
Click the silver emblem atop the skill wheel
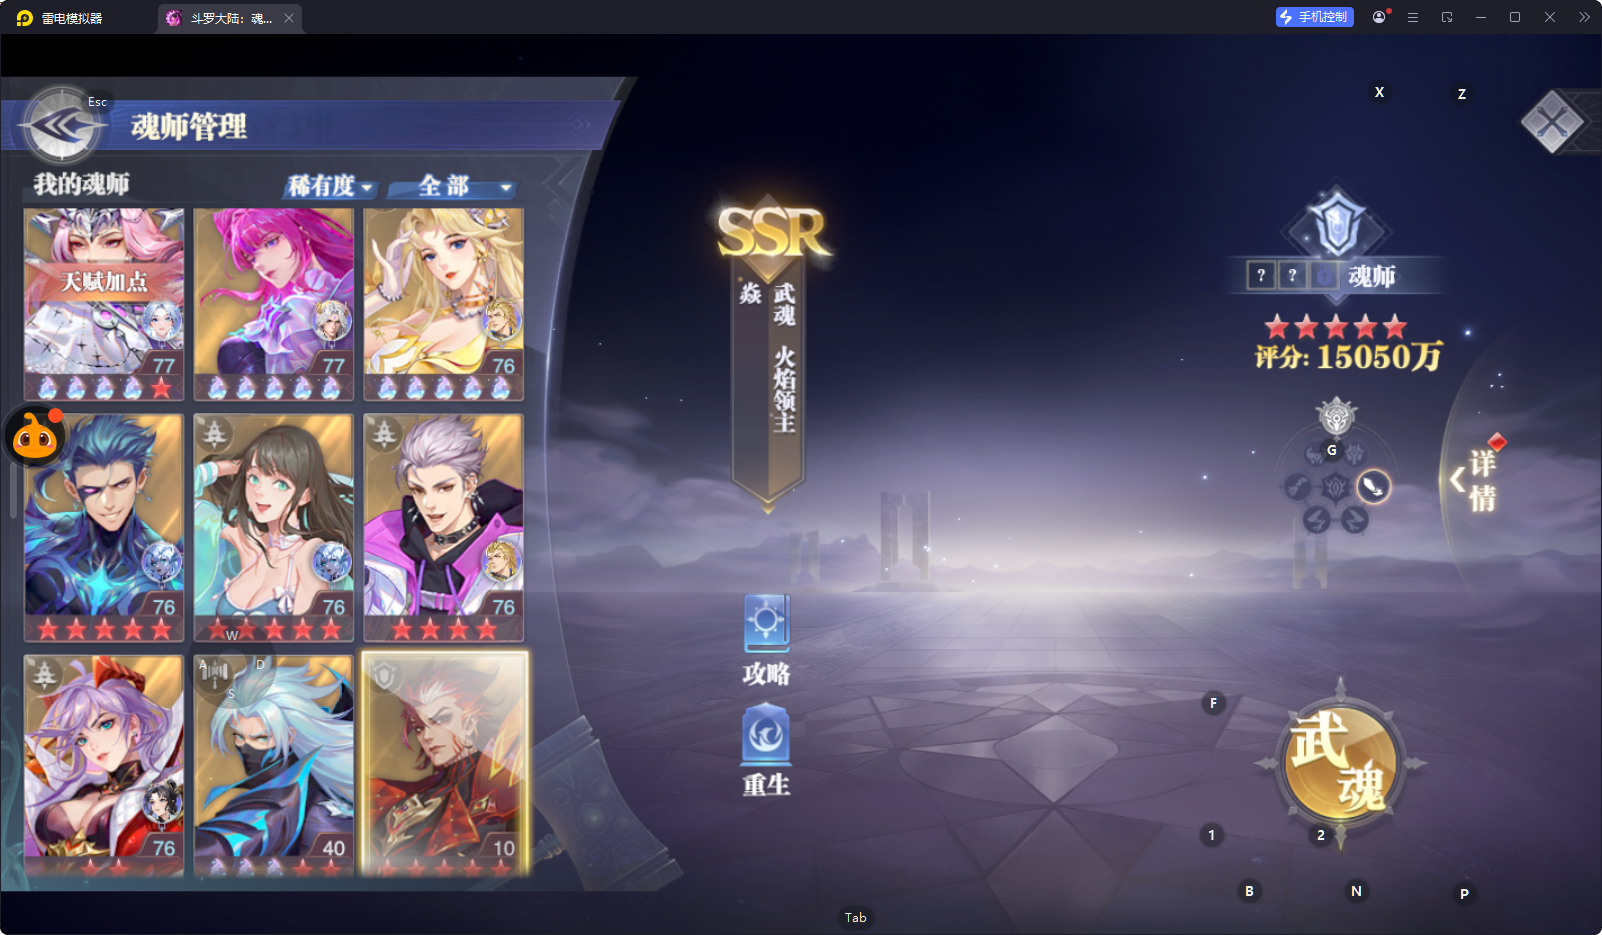(x=1336, y=416)
